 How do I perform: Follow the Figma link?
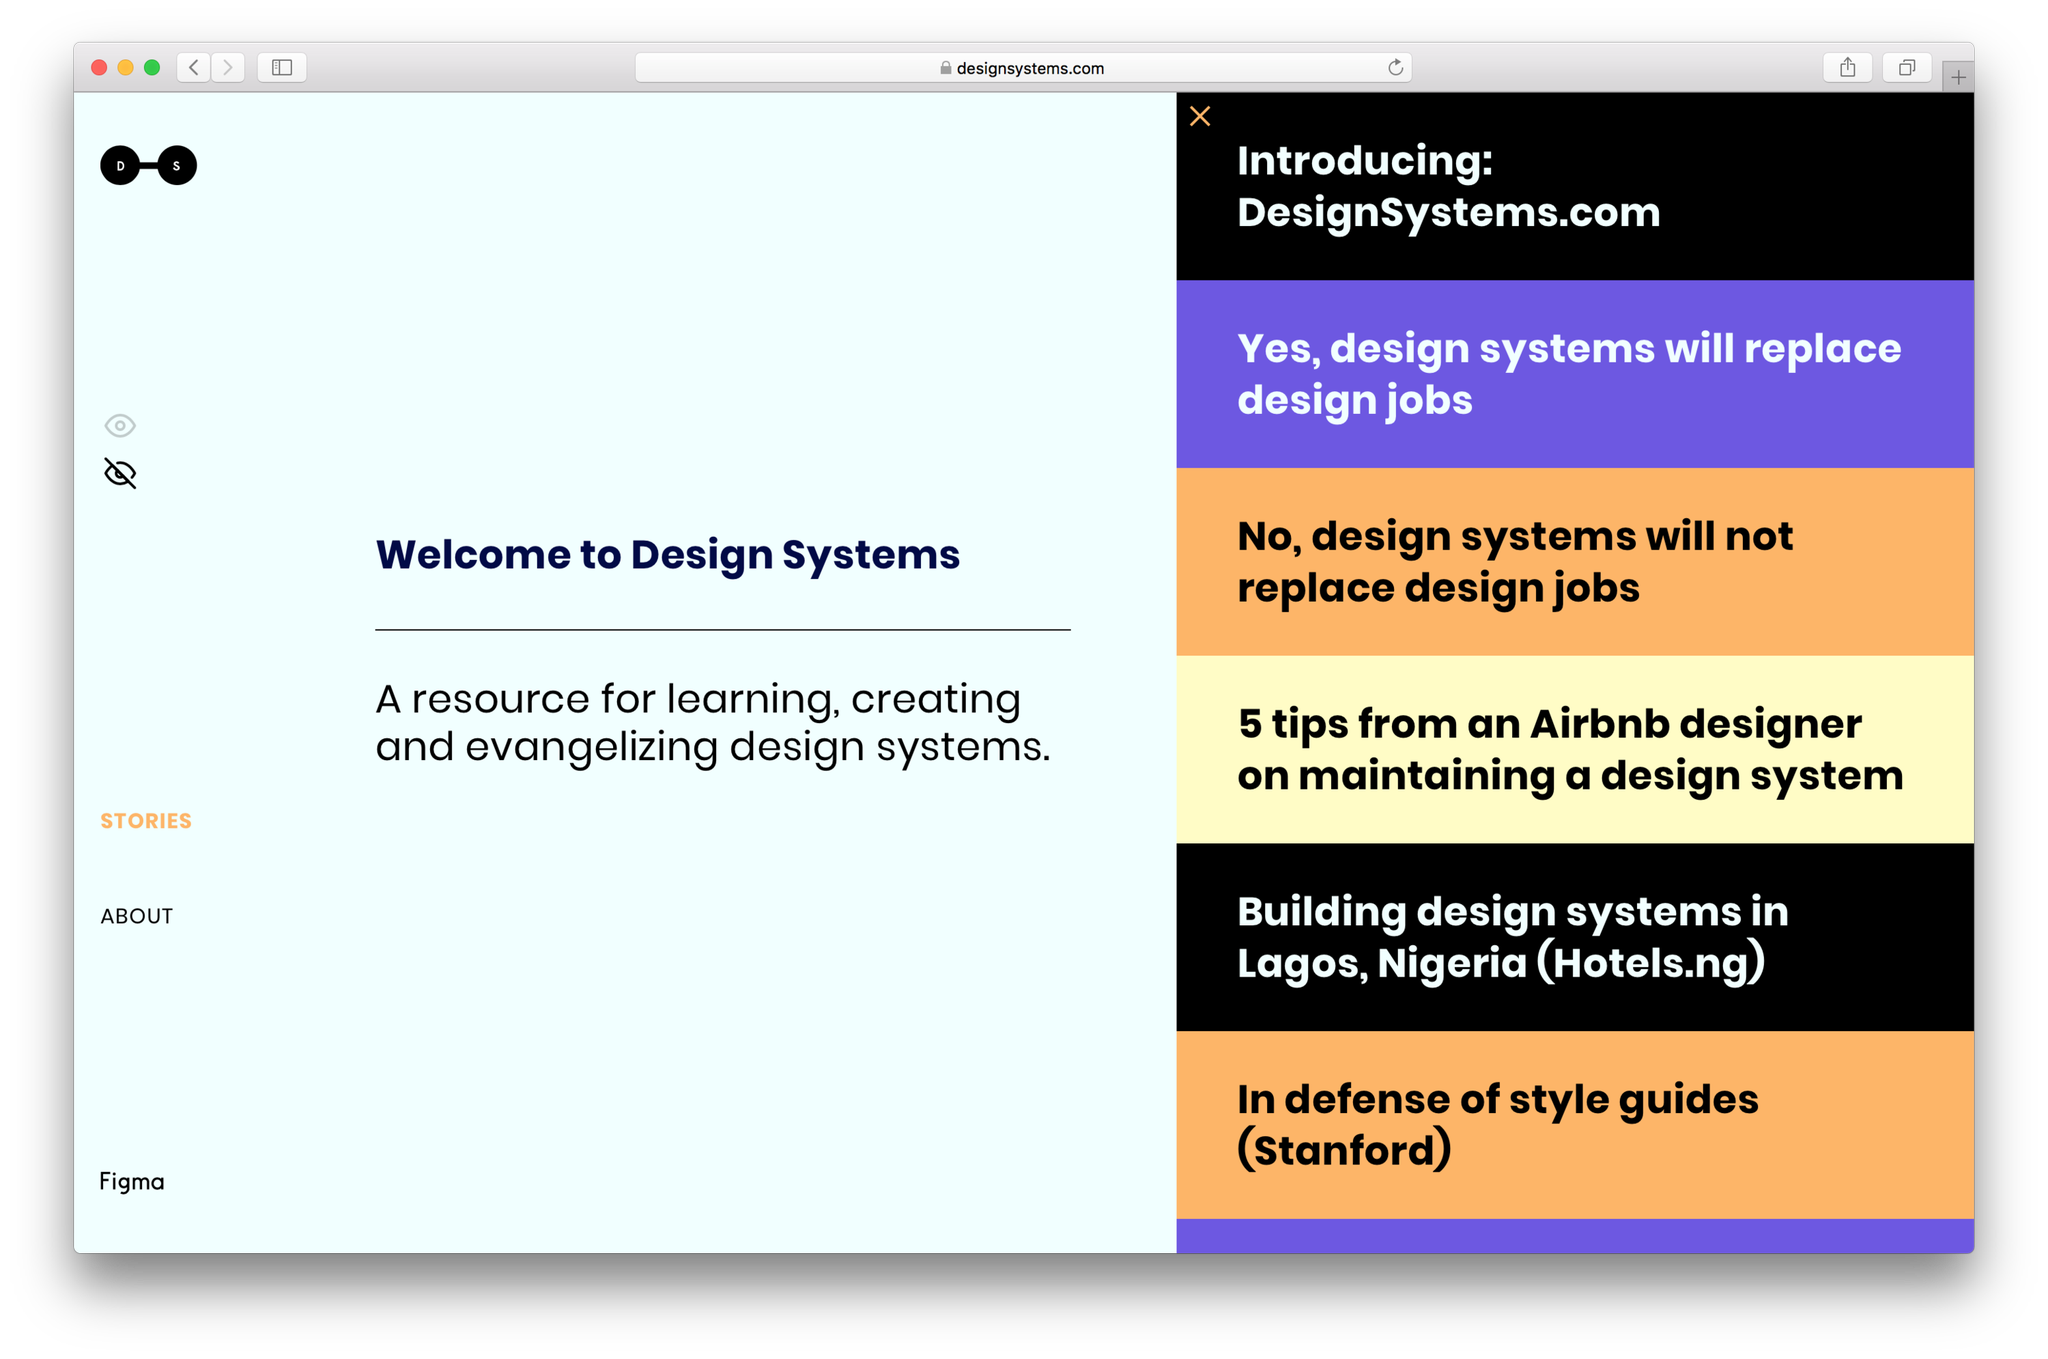(132, 1181)
